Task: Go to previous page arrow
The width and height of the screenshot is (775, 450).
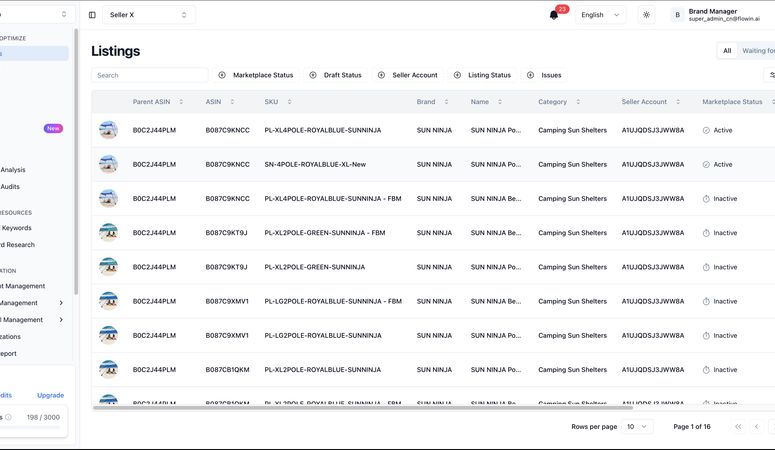Action: tap(756, 426)
